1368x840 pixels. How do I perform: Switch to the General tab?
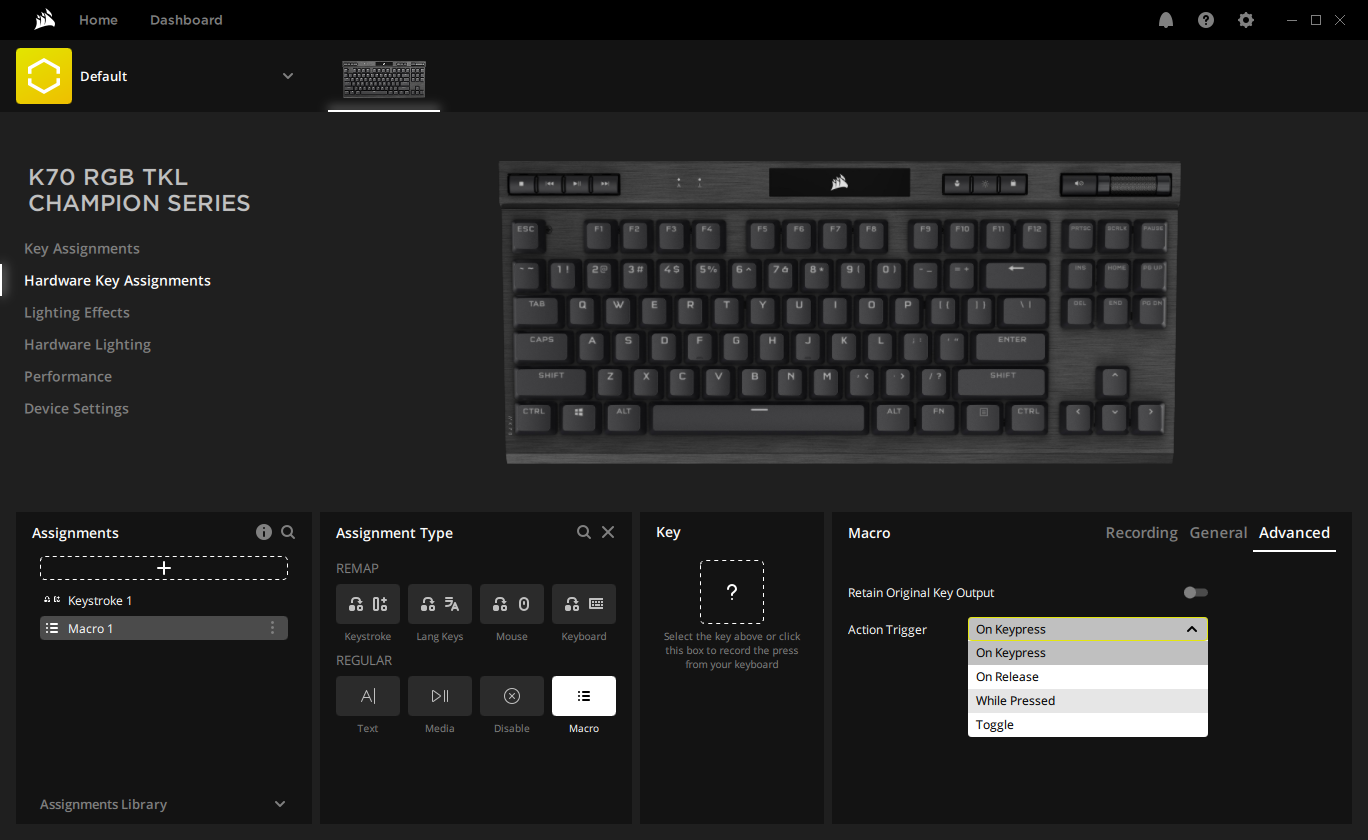point(1218,533)
